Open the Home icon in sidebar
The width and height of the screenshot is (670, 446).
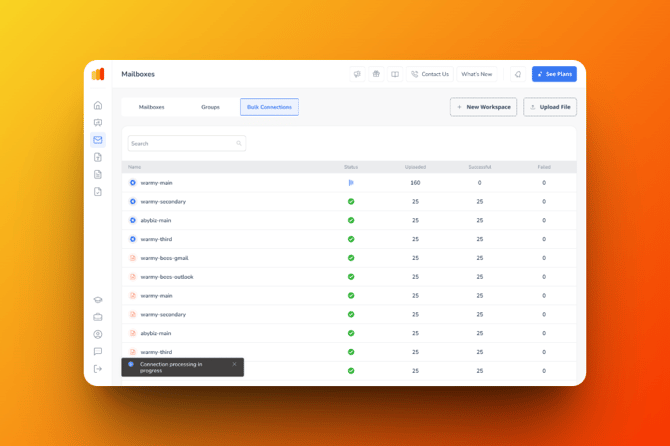[x=98, y=105]
